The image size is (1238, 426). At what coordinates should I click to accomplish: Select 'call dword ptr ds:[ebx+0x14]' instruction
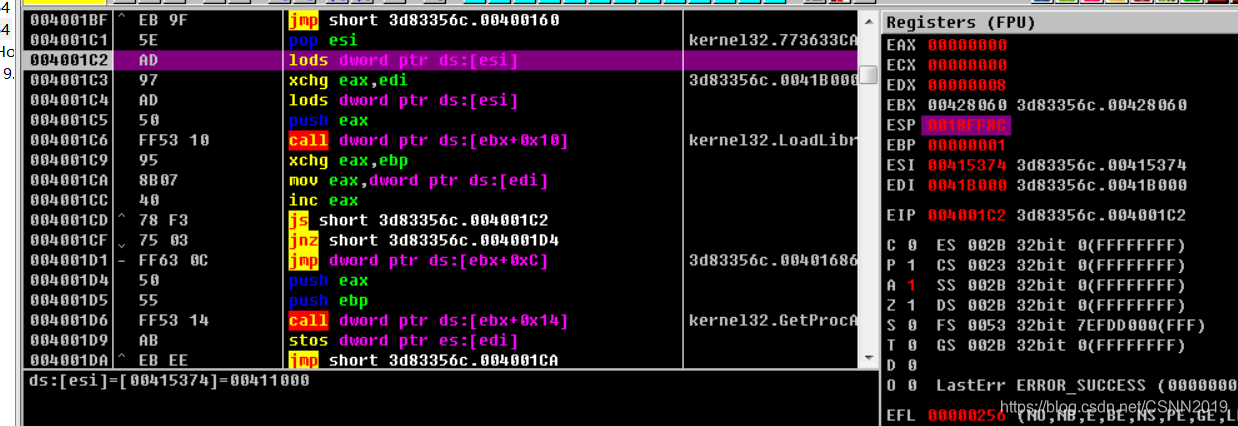tap(428, 320)
